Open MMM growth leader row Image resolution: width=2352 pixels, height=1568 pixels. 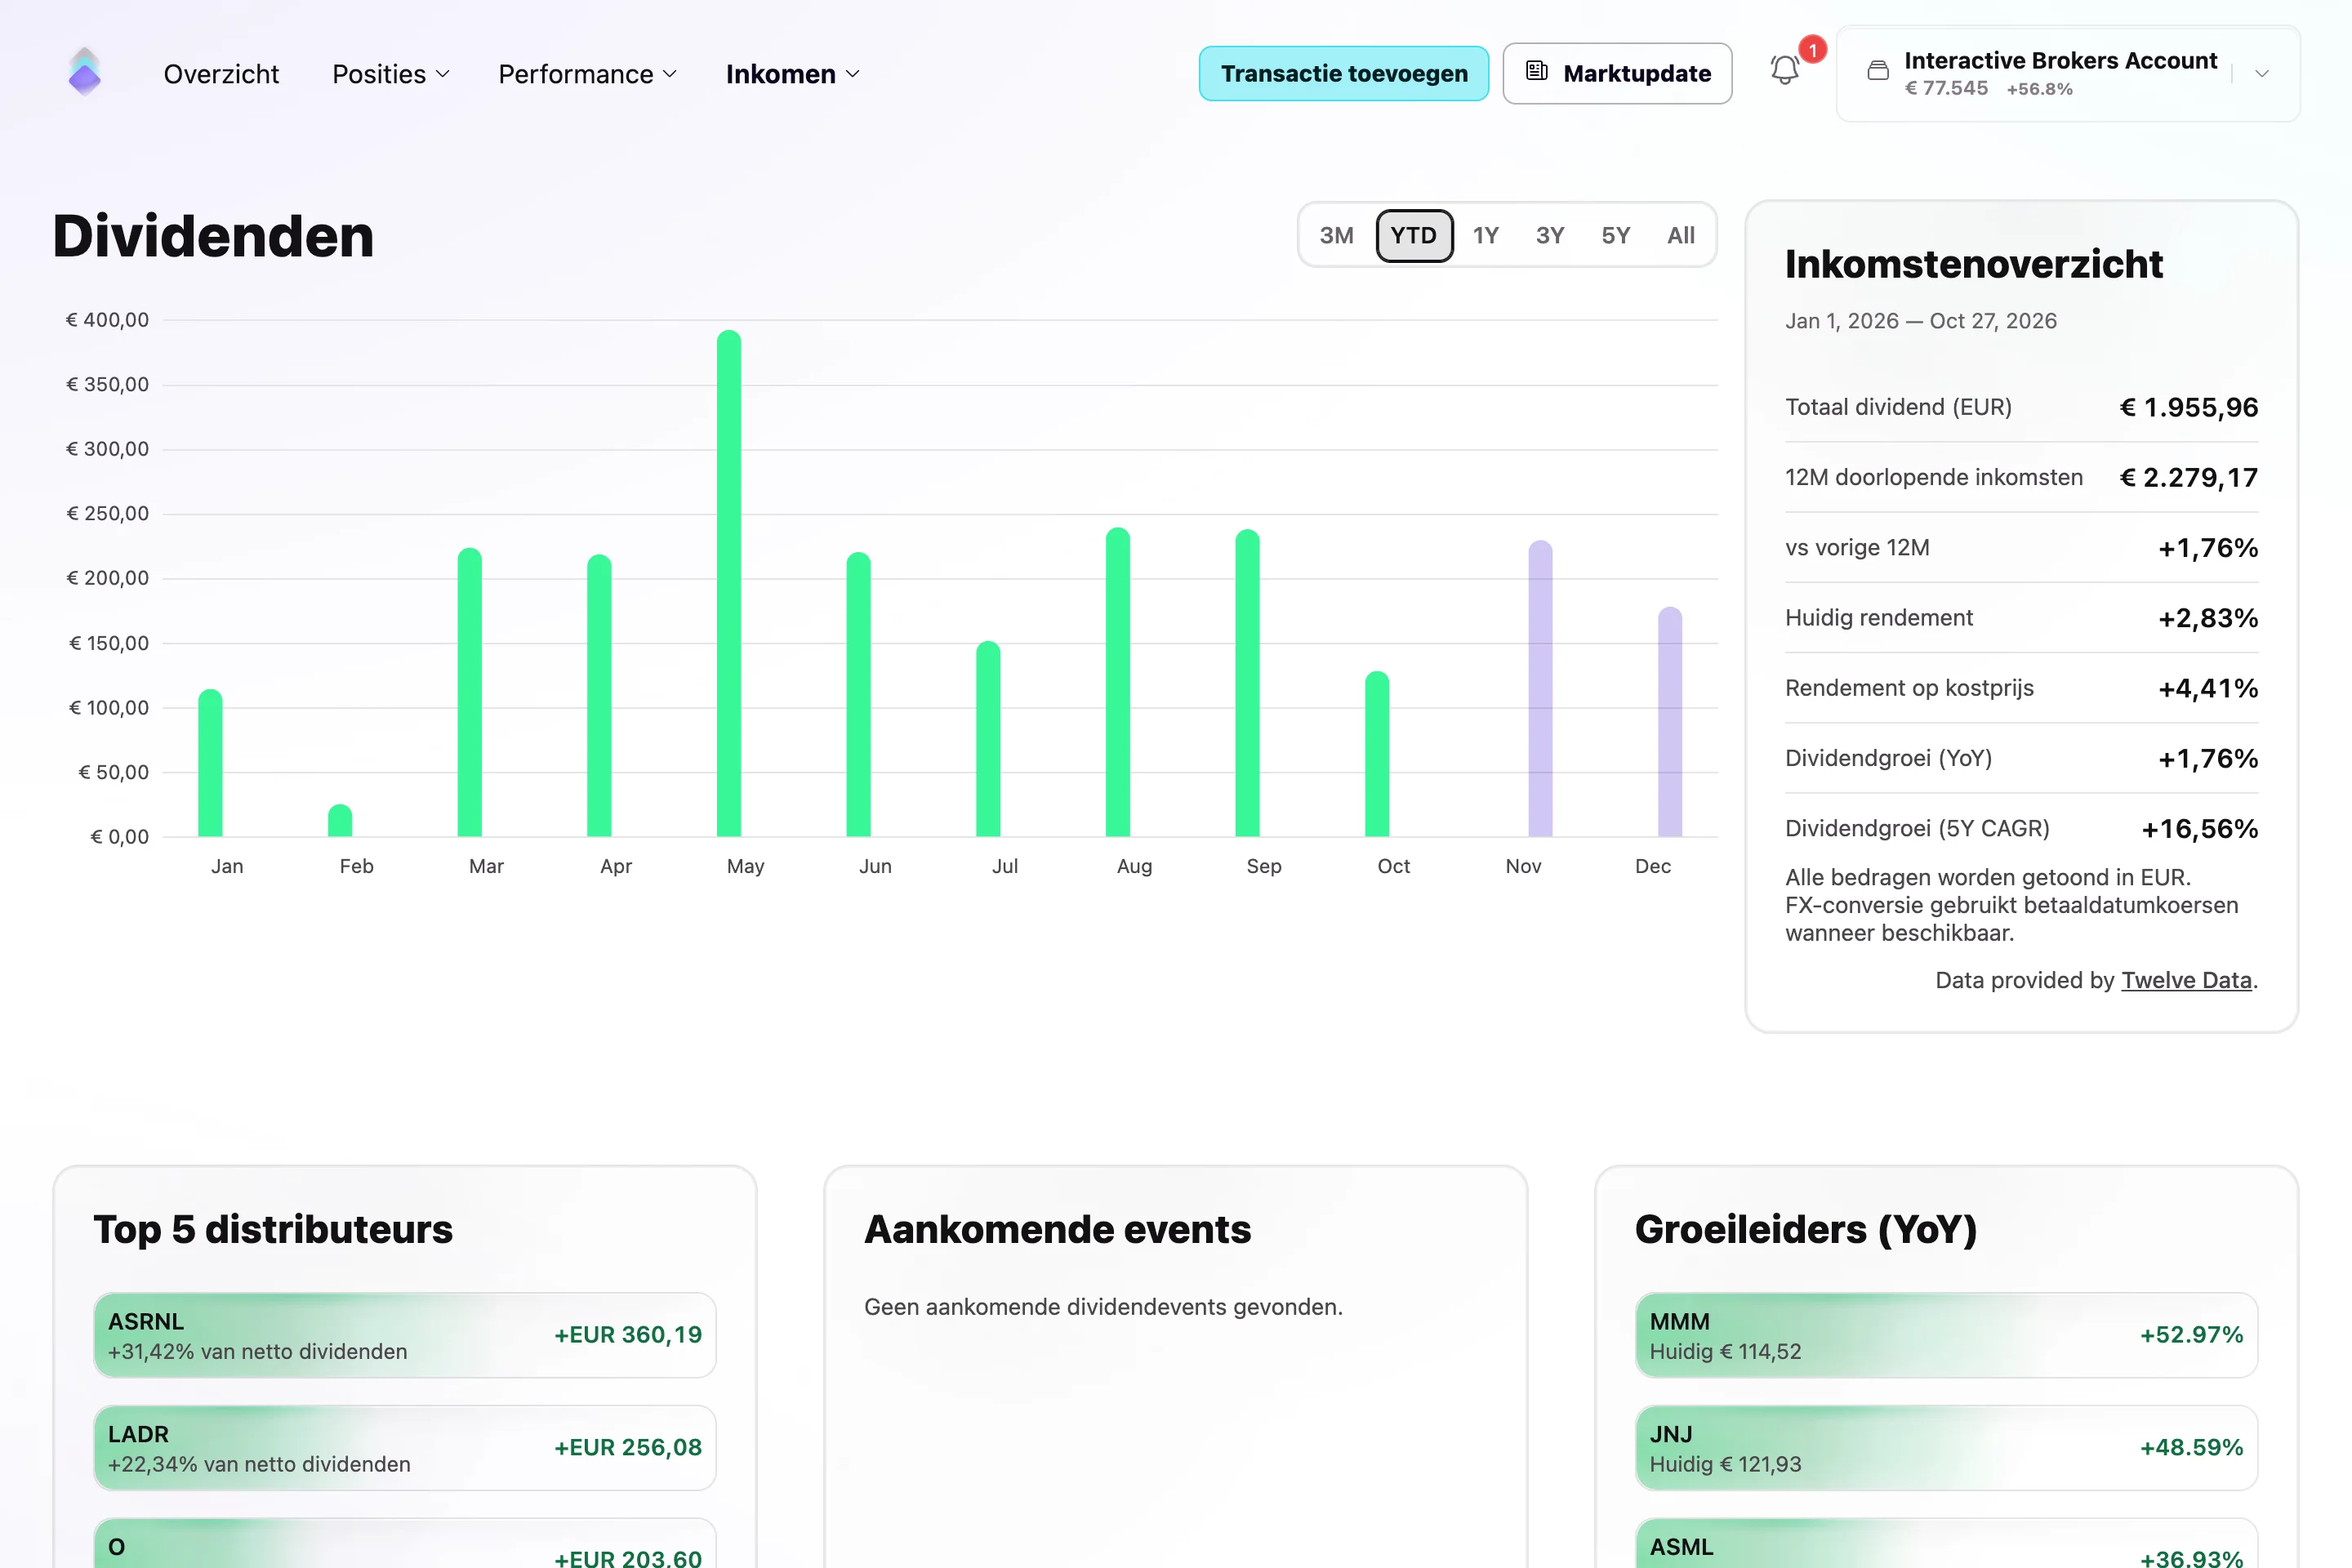point(1946,1335)
